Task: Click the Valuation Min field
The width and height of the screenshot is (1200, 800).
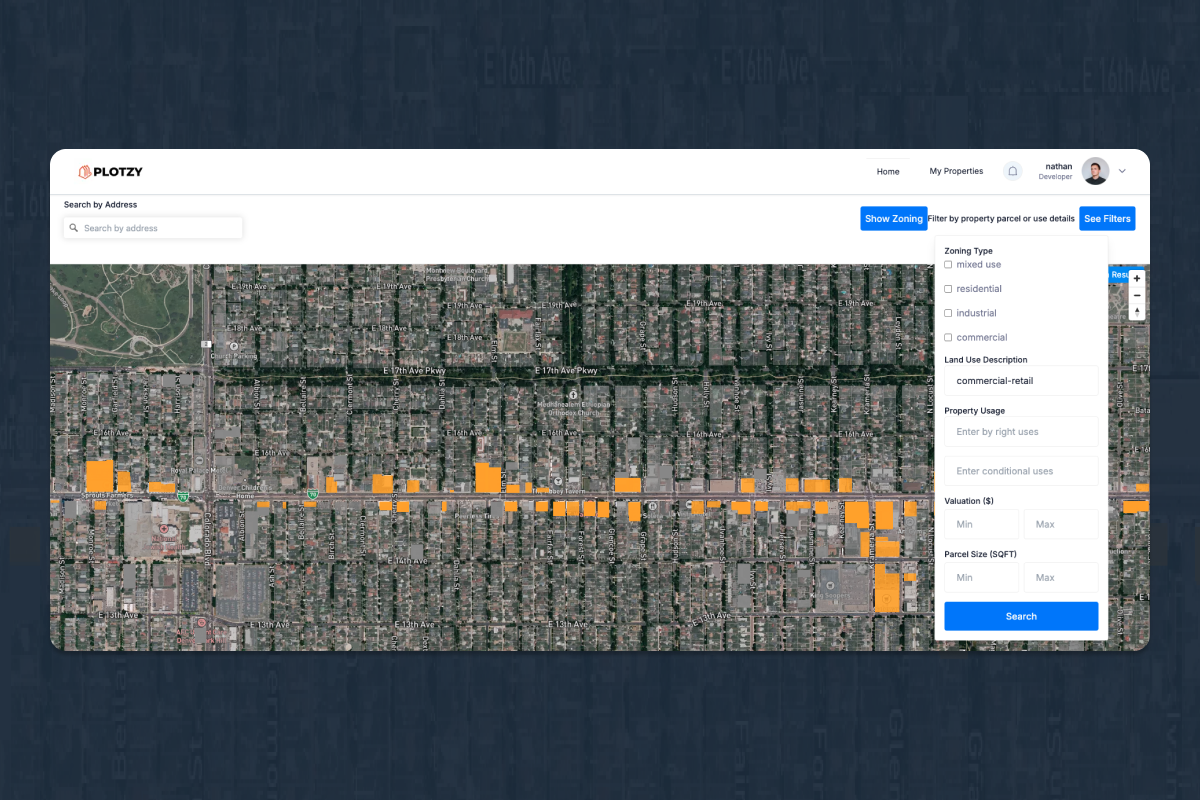Action: [x=981, y=524]
